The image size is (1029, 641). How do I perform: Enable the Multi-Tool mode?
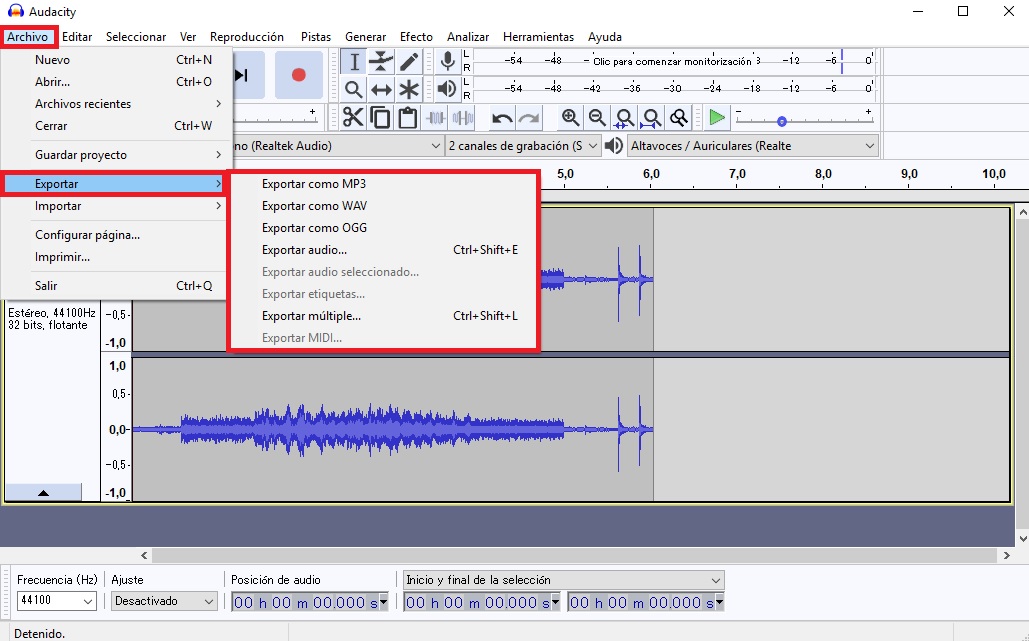point(408,90)
